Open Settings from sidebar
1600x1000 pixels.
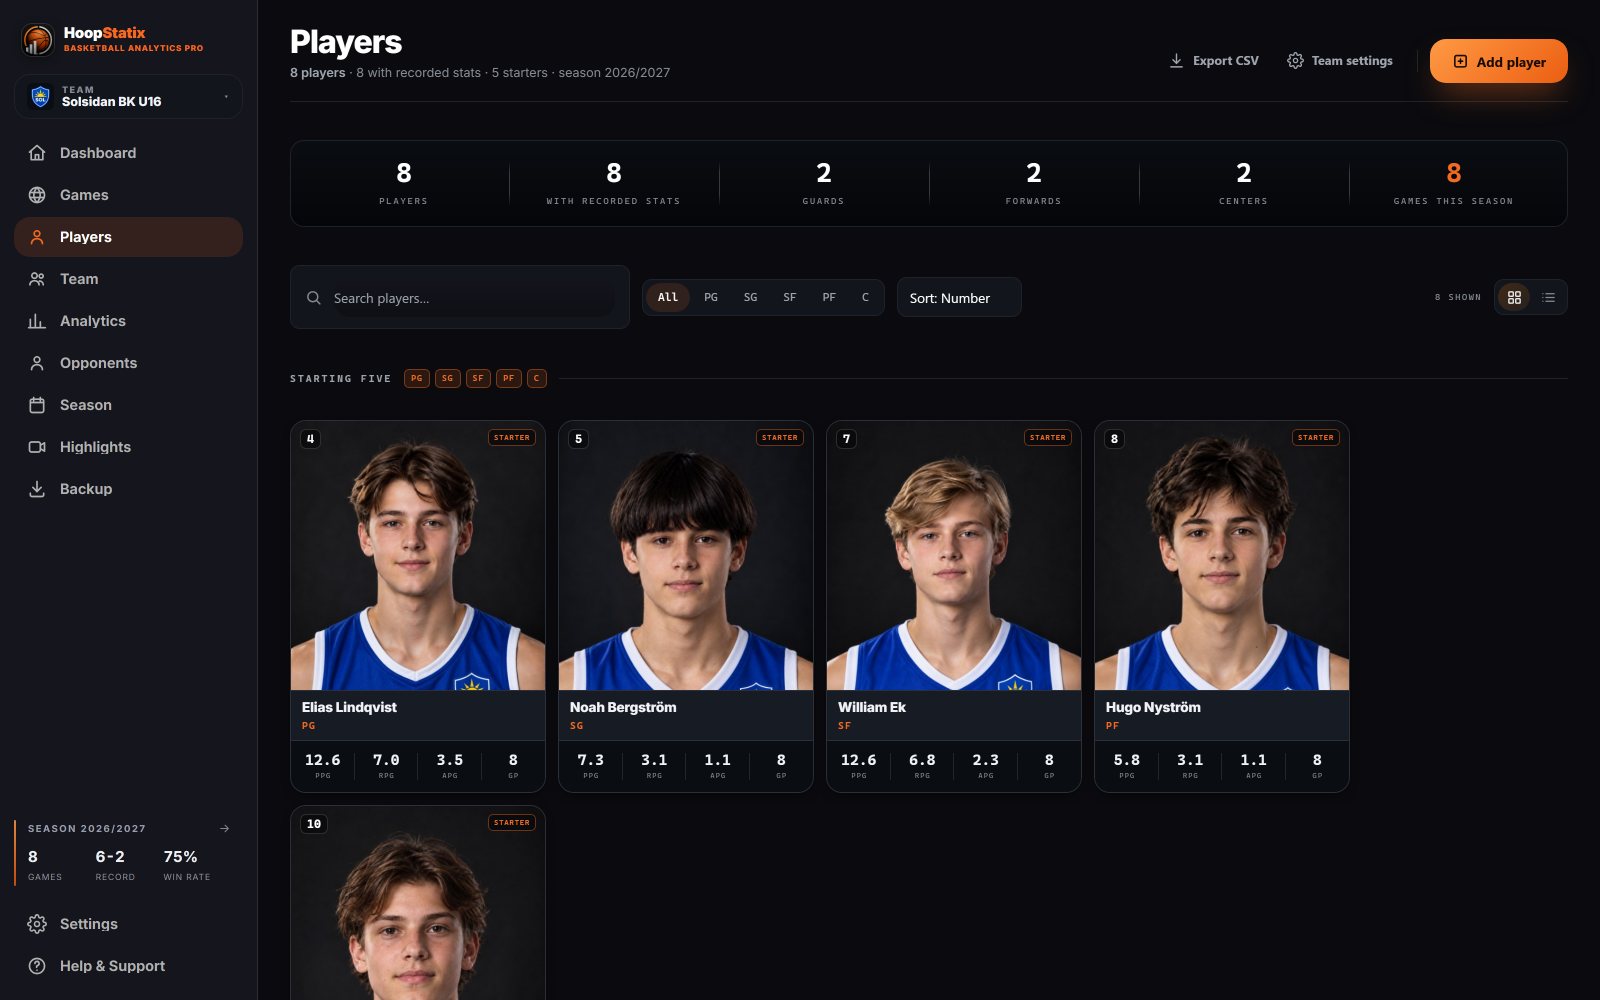(x=128, y=924)
